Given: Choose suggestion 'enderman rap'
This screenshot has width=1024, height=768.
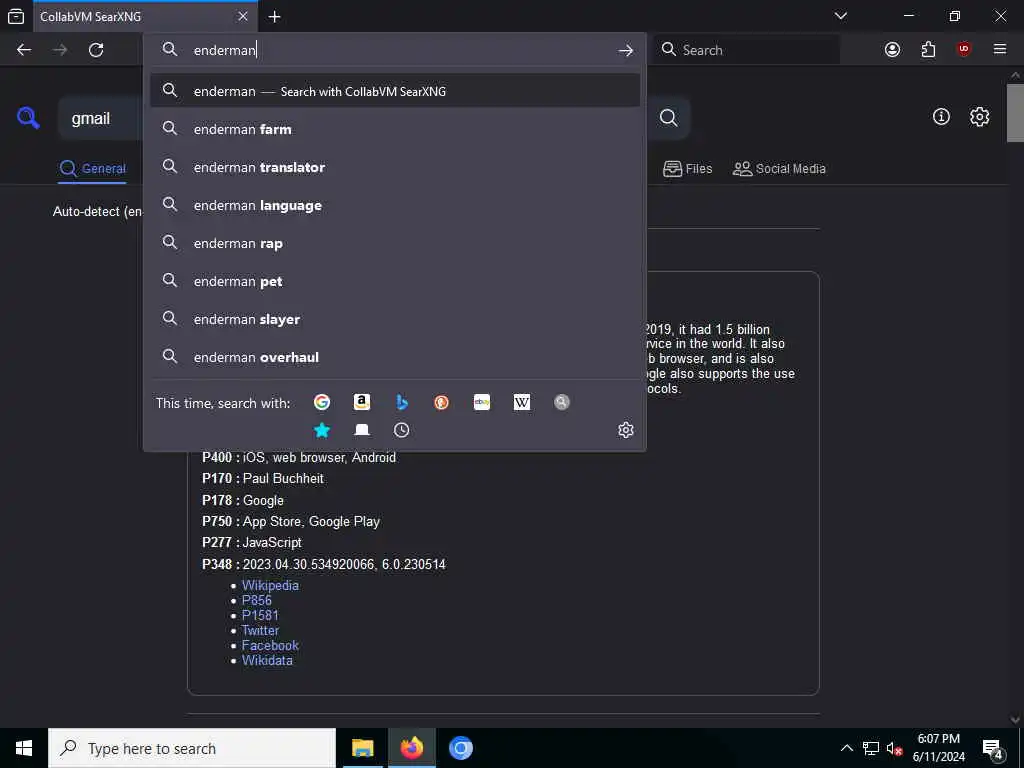Looking at the screenshot, I should pyautogui.click(x=394, y=243).
